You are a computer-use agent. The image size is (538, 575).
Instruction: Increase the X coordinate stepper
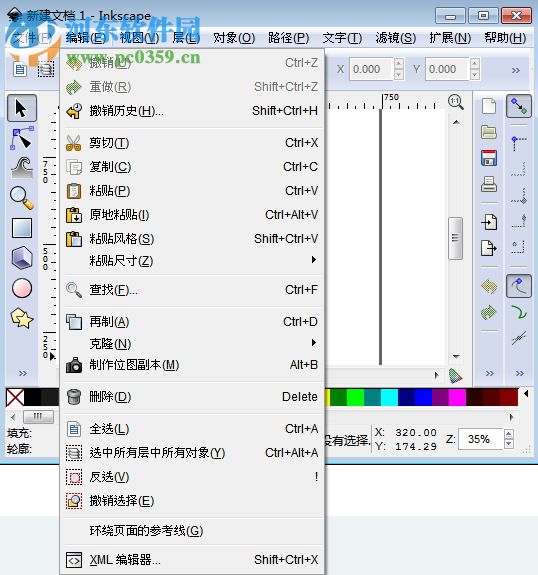(x=399, y=64)
